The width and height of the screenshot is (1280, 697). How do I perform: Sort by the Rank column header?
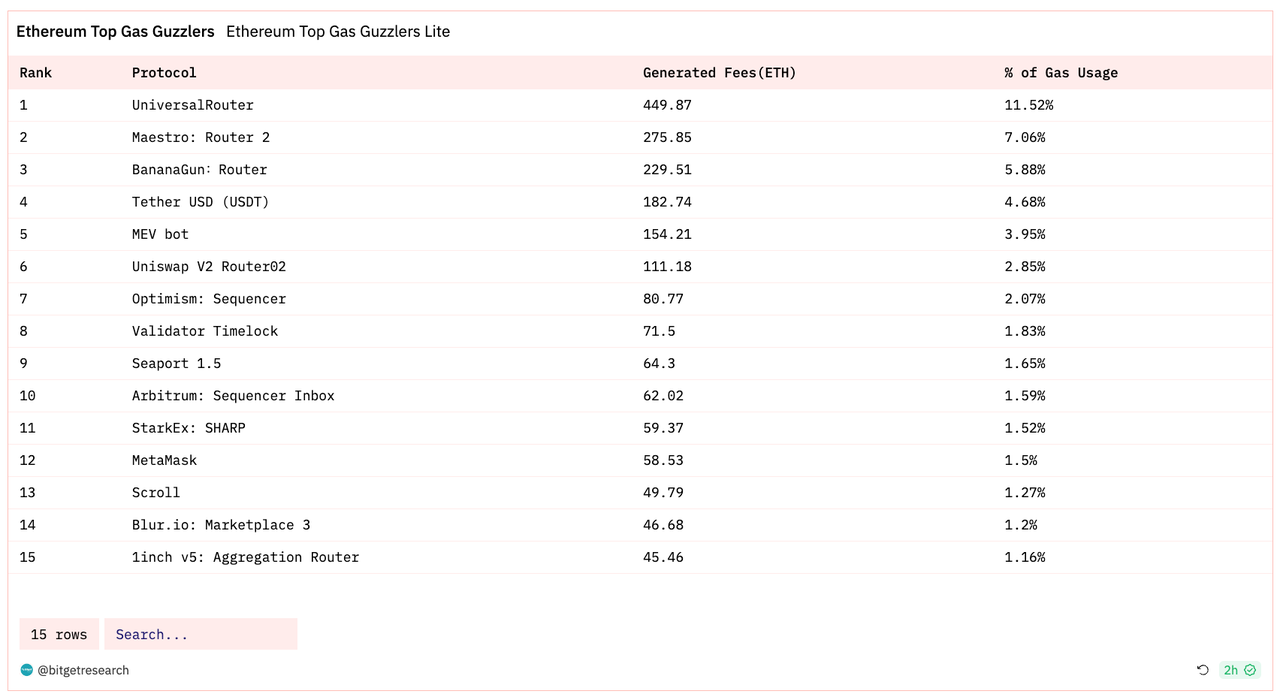(x=36, y=73)
